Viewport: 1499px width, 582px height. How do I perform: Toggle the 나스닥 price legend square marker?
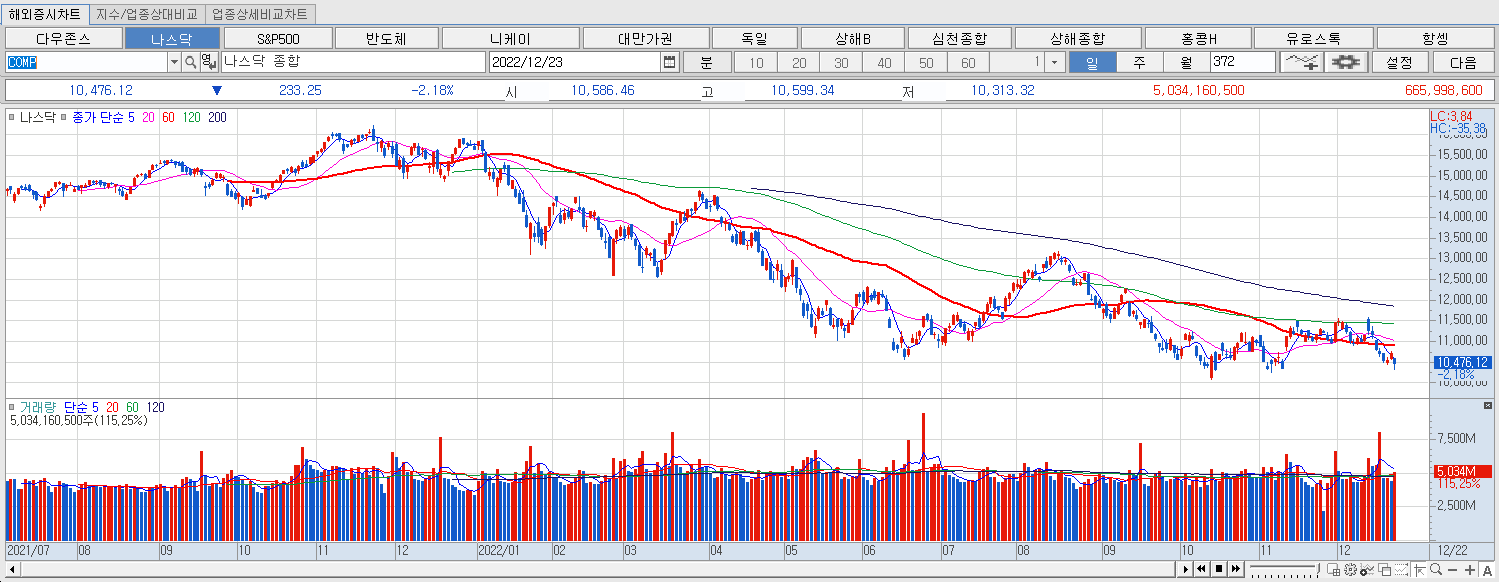coord(11,117)
